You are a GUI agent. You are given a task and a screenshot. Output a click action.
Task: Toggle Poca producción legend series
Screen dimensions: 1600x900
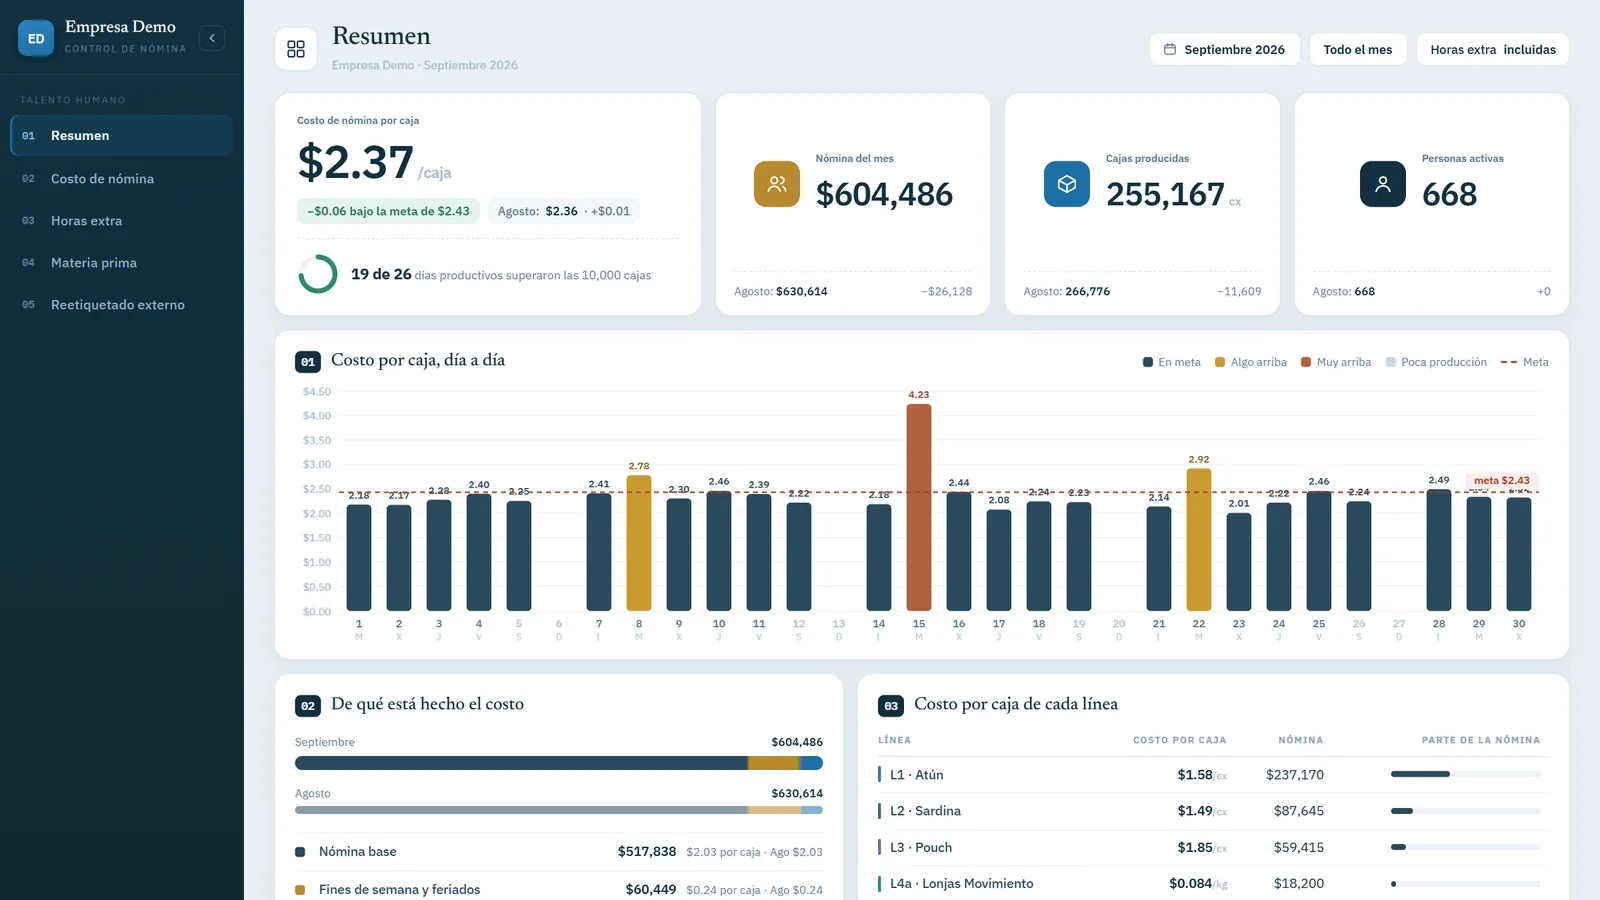[x=1436, y=362]
